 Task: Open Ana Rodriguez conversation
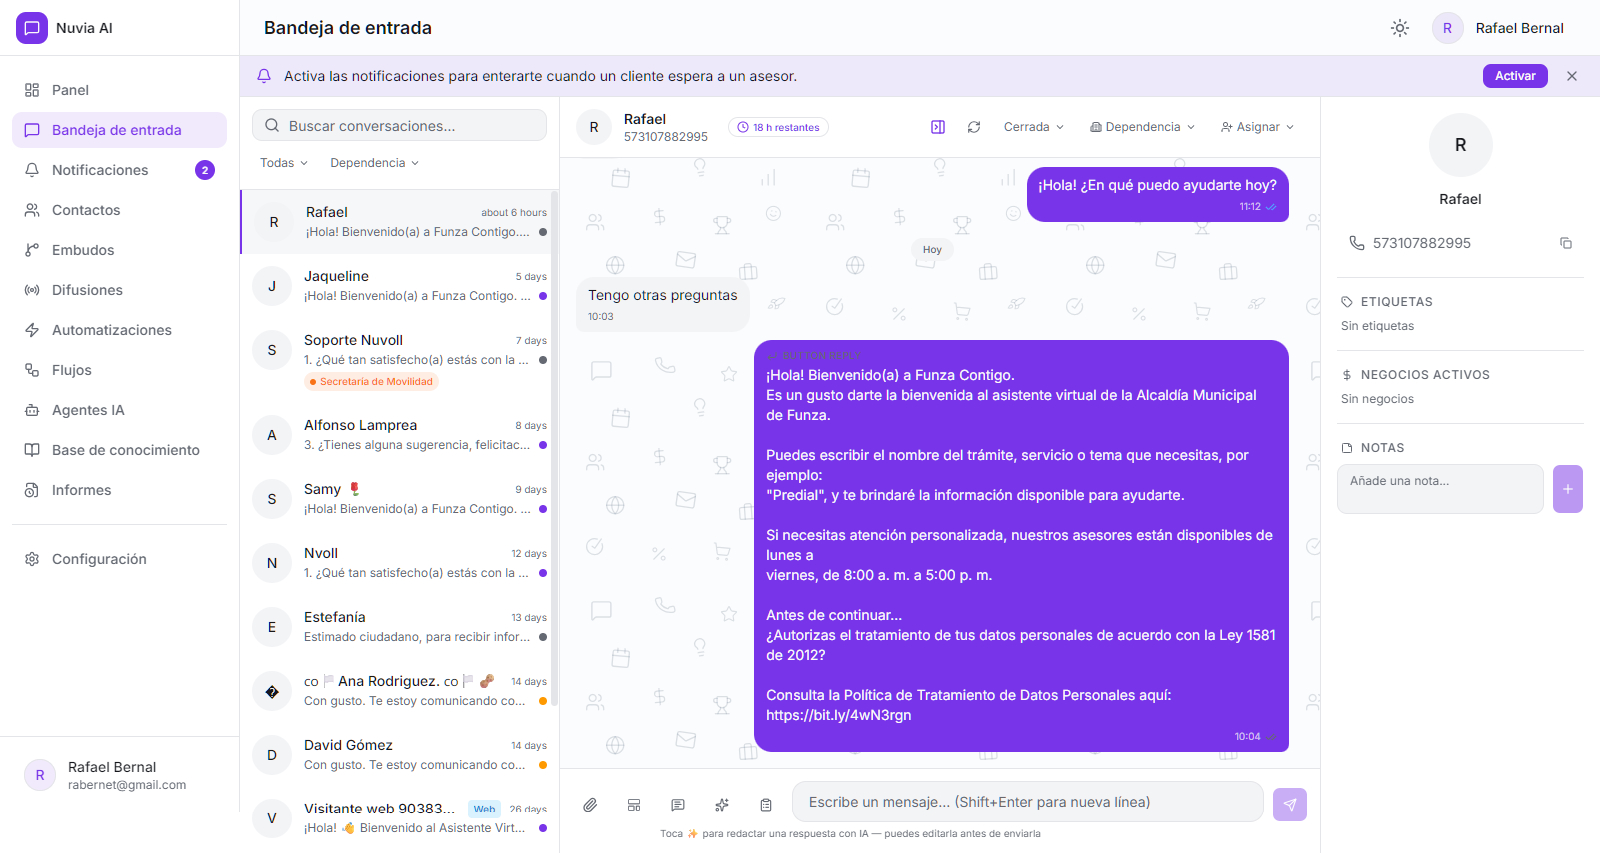pos(396,691)
